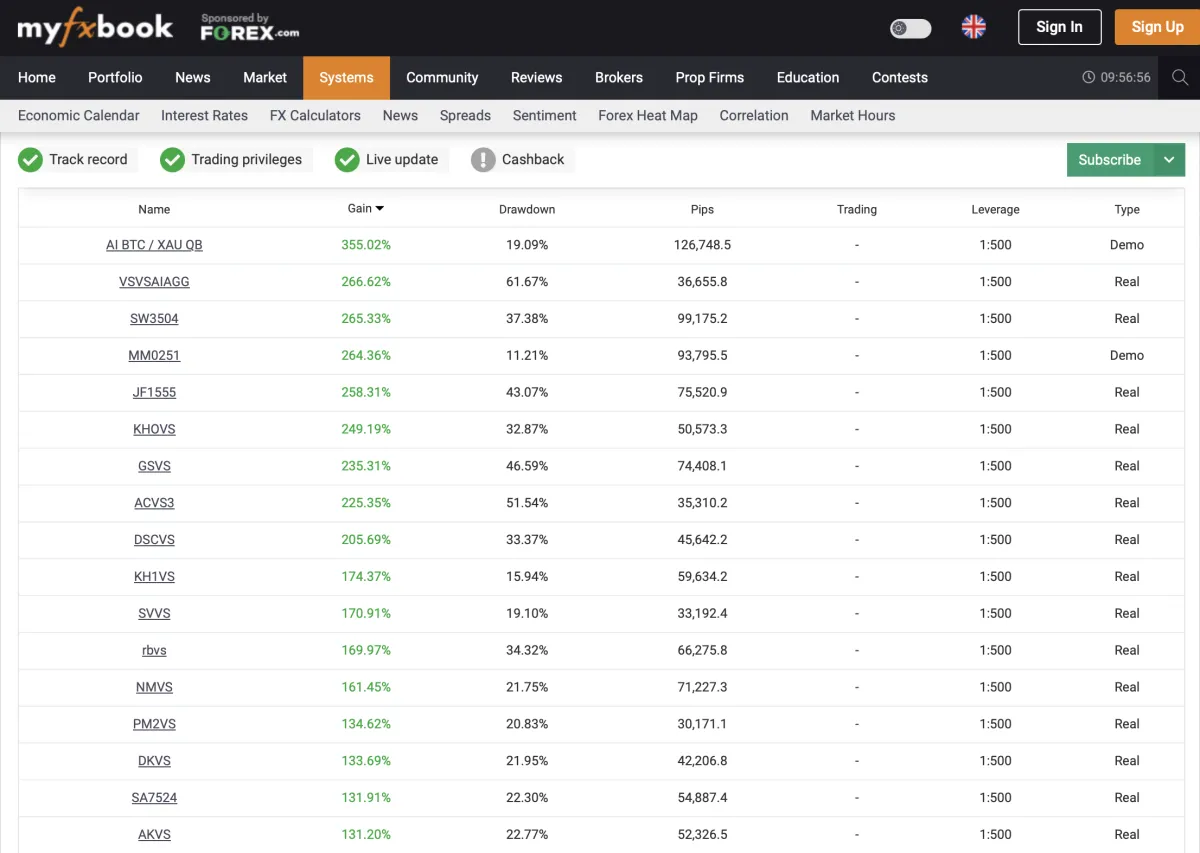Open the AI BTC / XAU QB system link

point(154,245)
